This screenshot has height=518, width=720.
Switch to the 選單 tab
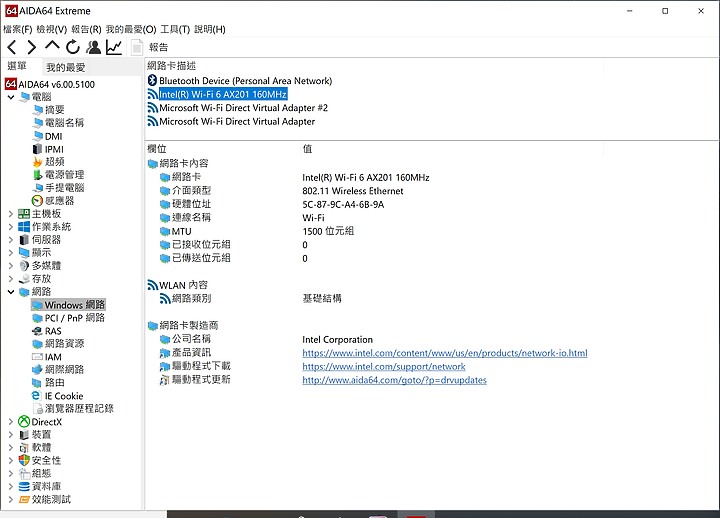(17, 66)
